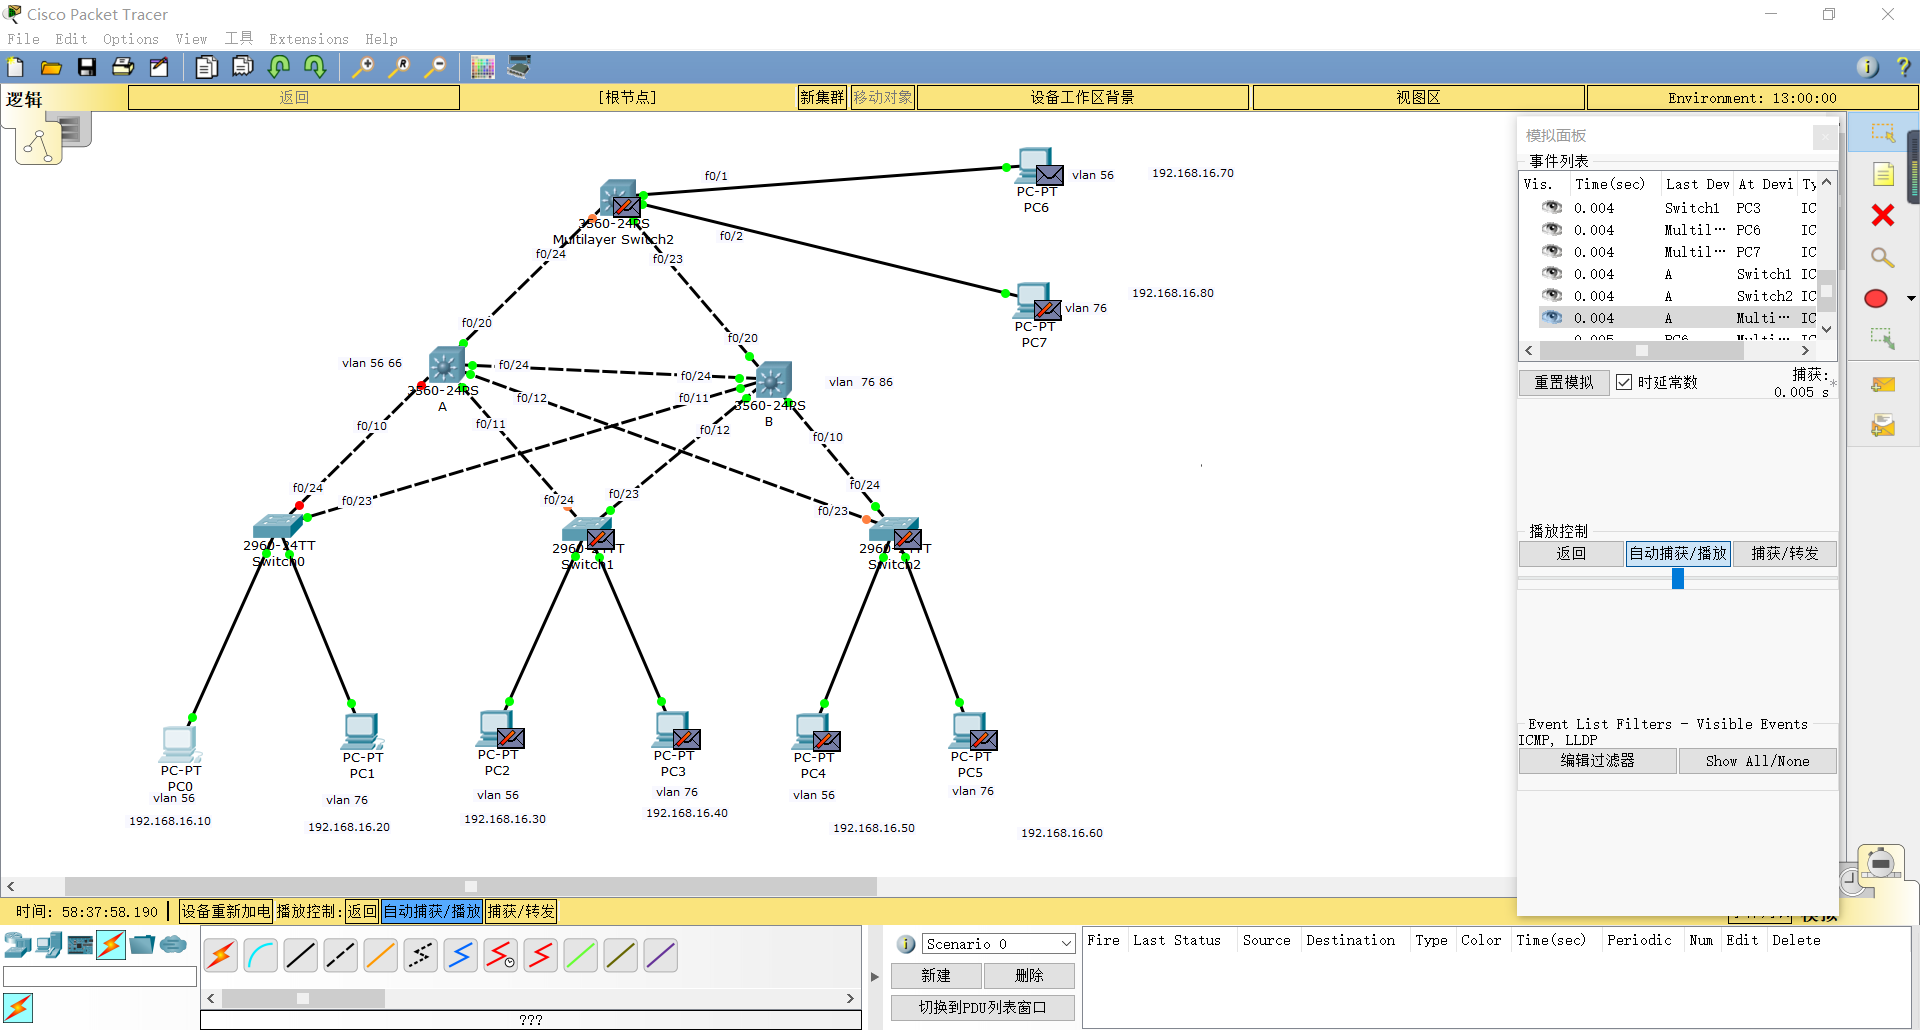
Task: Click 编辑过滤器 edit filters button
Action: click(x=1598, y=761)
